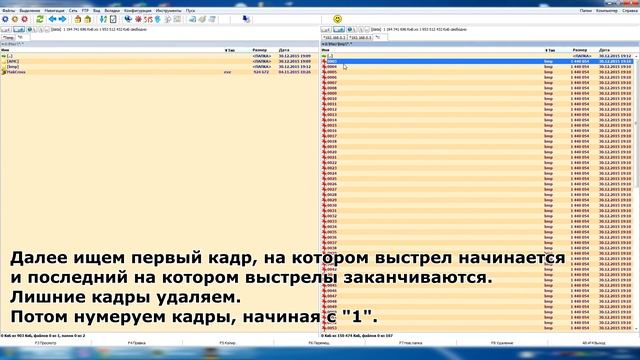The height and width of the screenshot is (360, 640).
Task: Click the two-computers network icon
Action: (x=246, y=19)
